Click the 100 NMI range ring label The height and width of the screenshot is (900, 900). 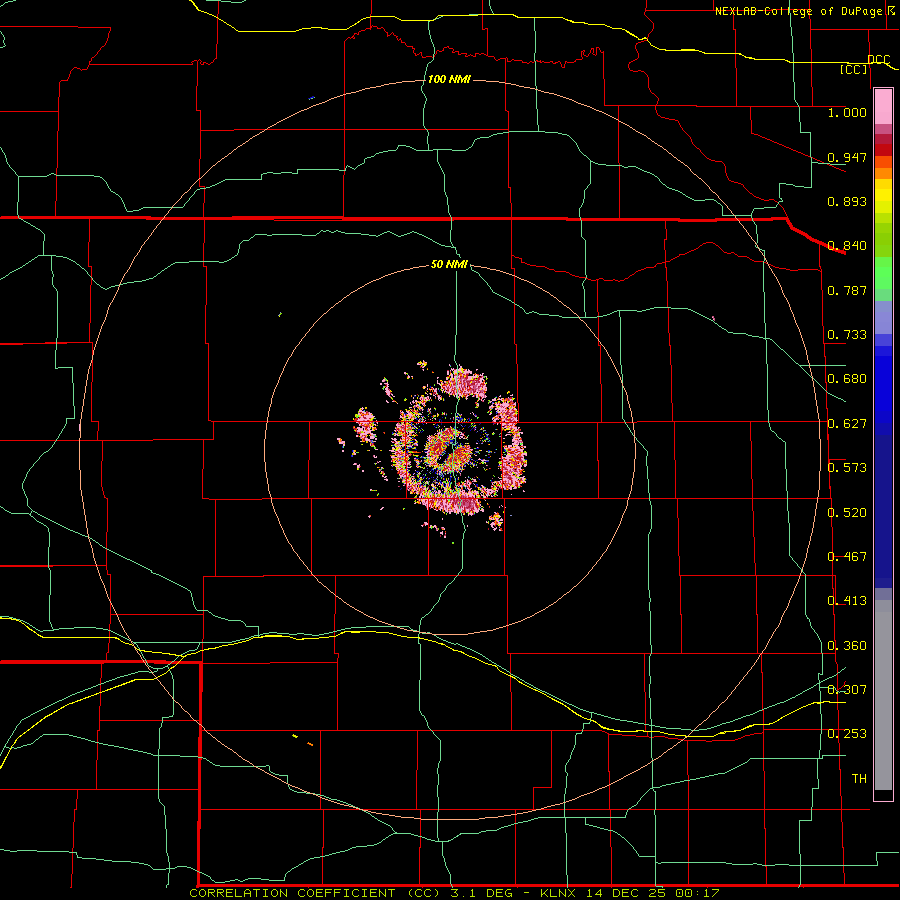[449, 79]
